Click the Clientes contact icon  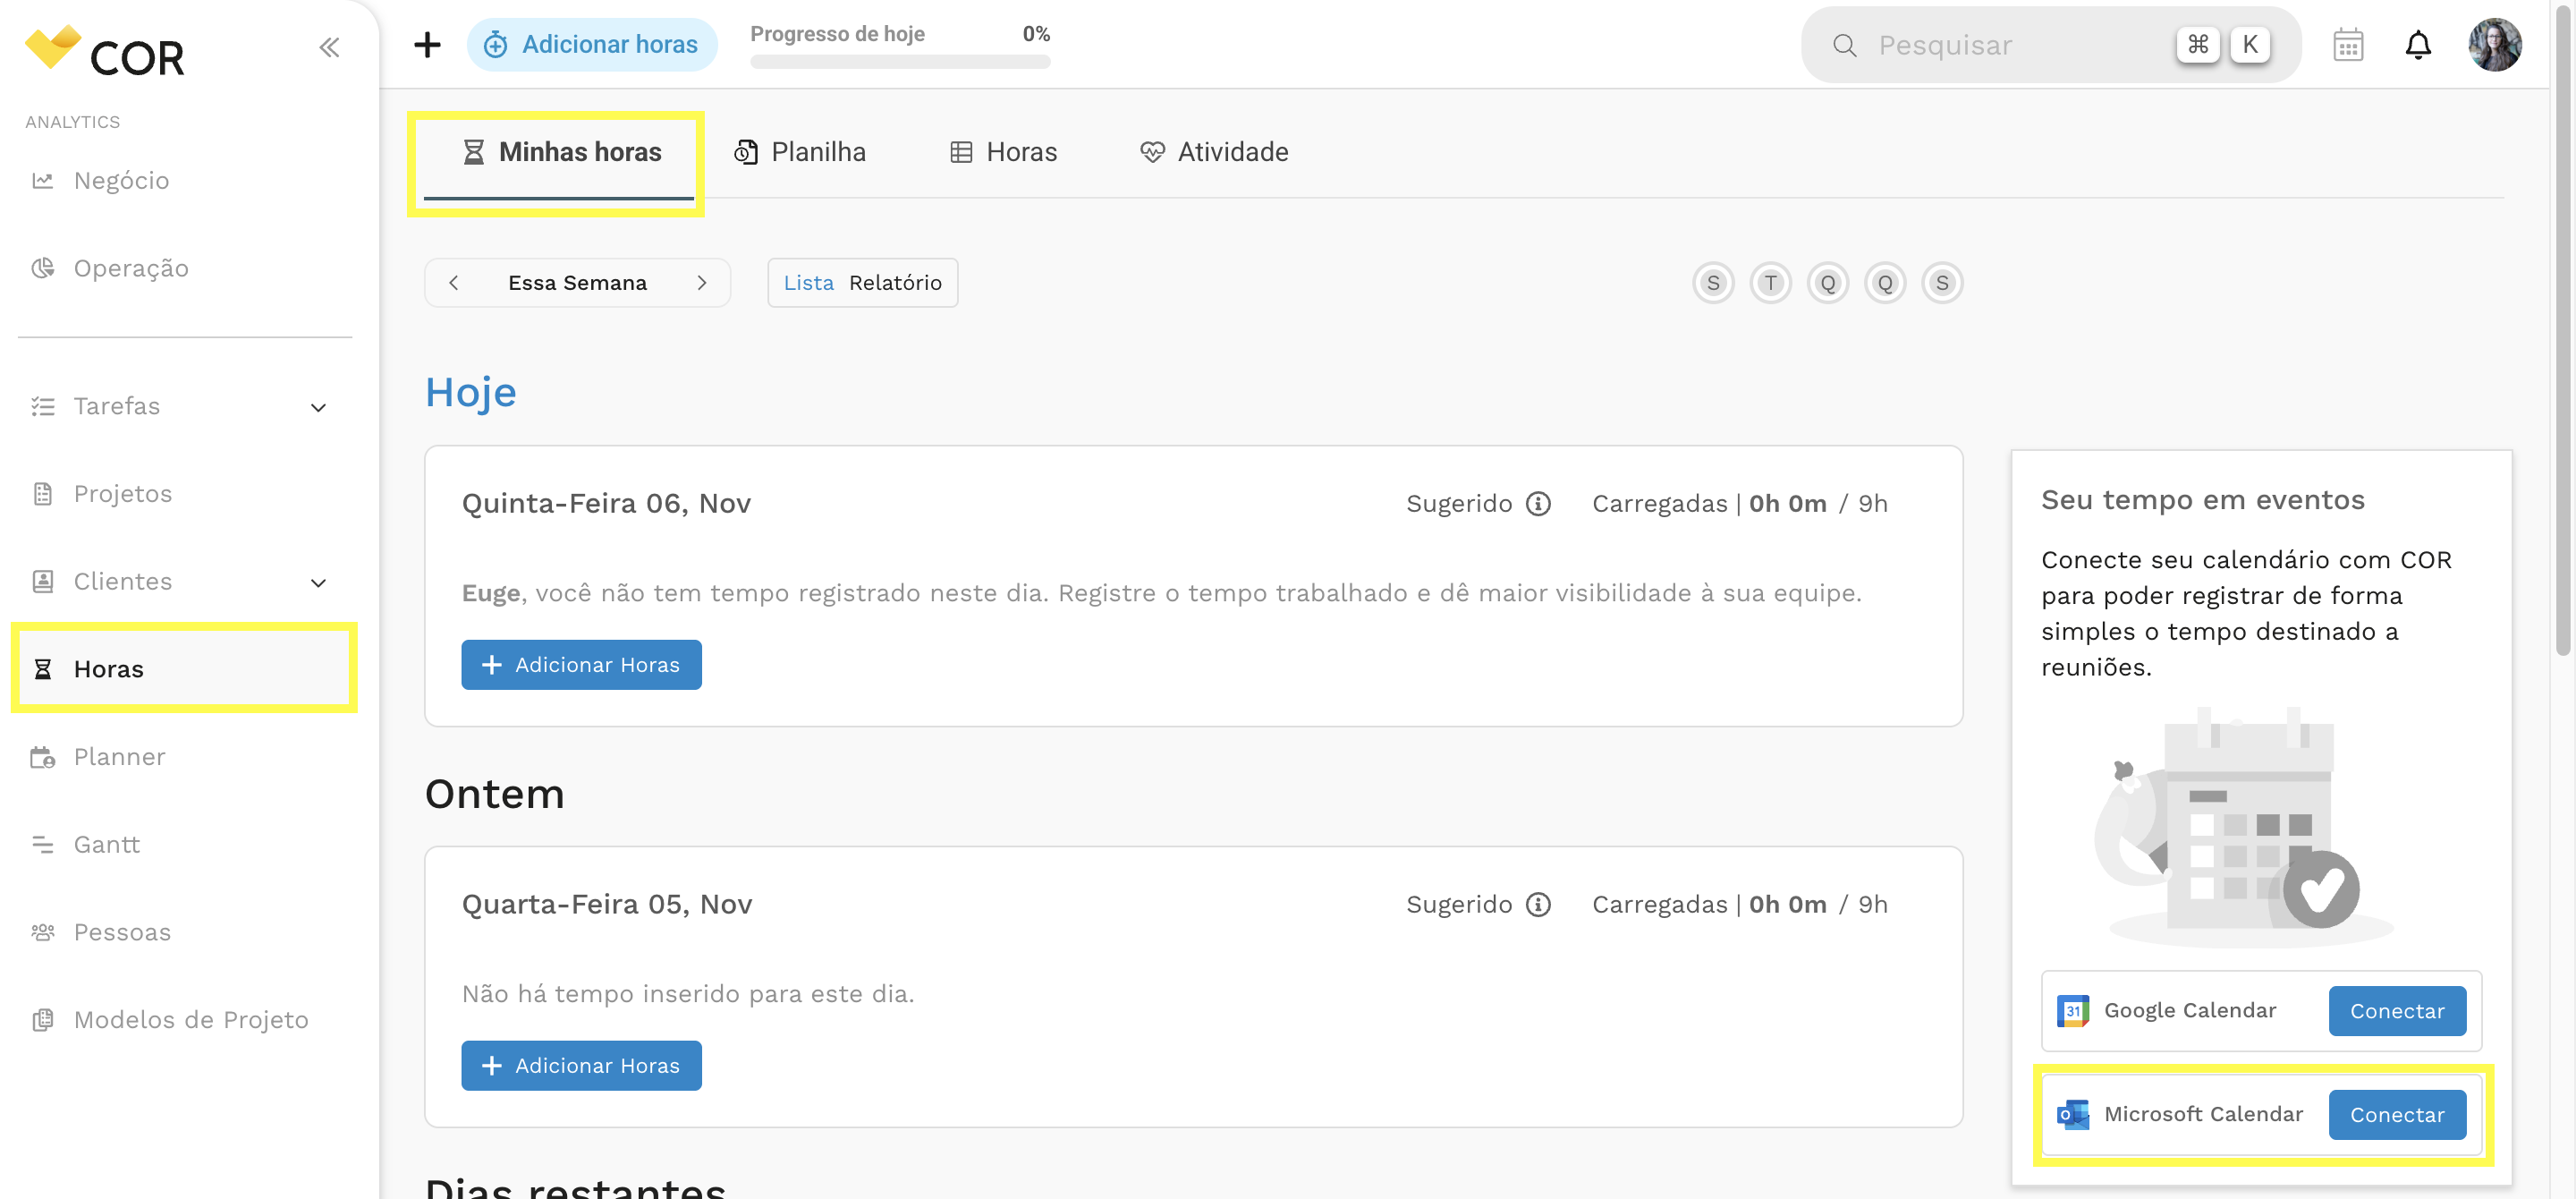click(x=42, y=582)
